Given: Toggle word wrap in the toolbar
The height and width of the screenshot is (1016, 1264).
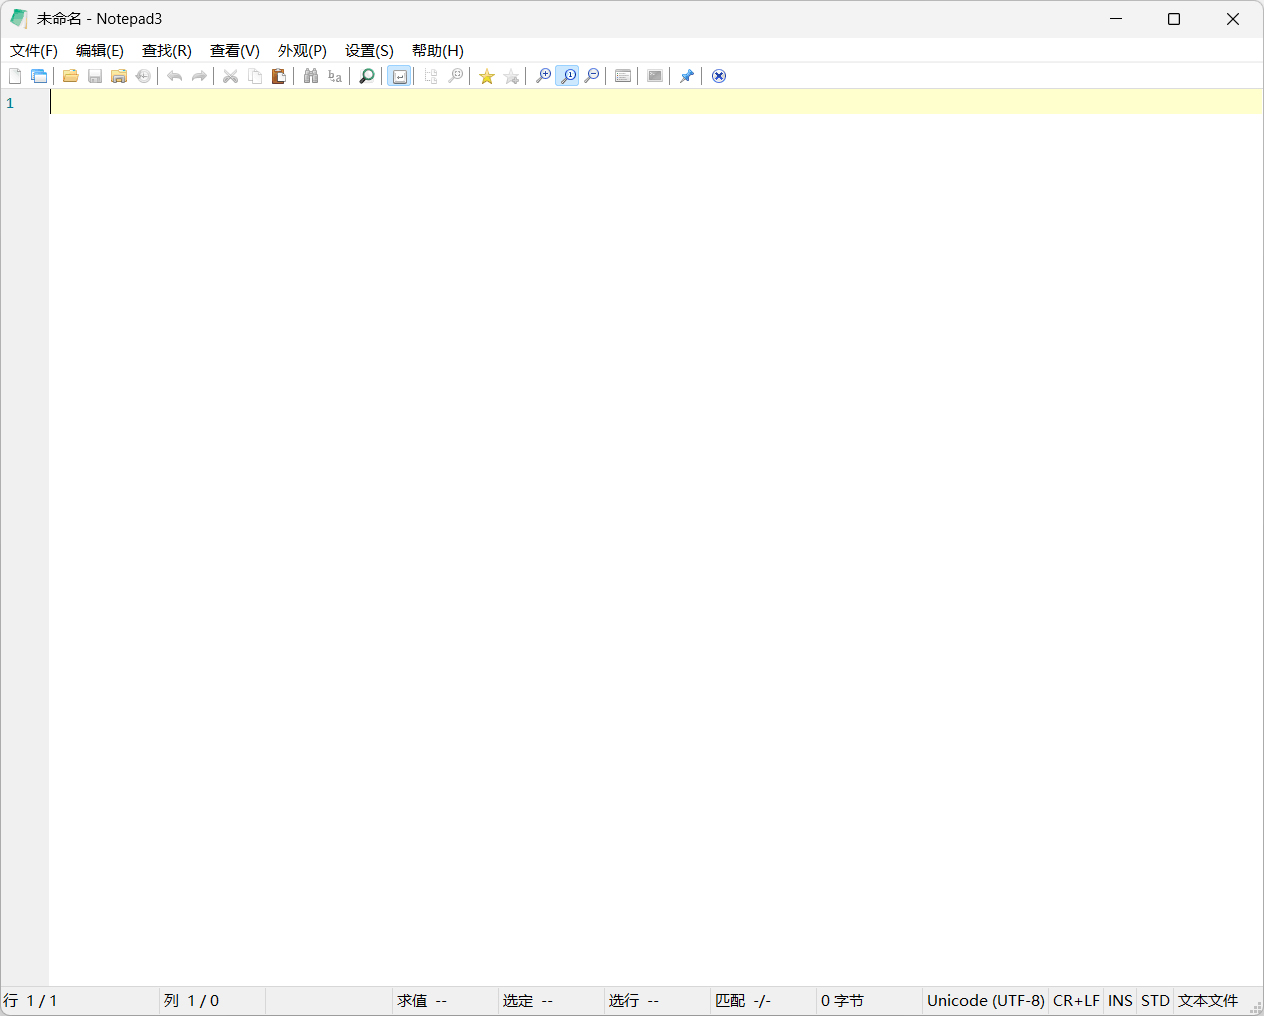Looking at the screenshot, I should [x=399, y=76].
